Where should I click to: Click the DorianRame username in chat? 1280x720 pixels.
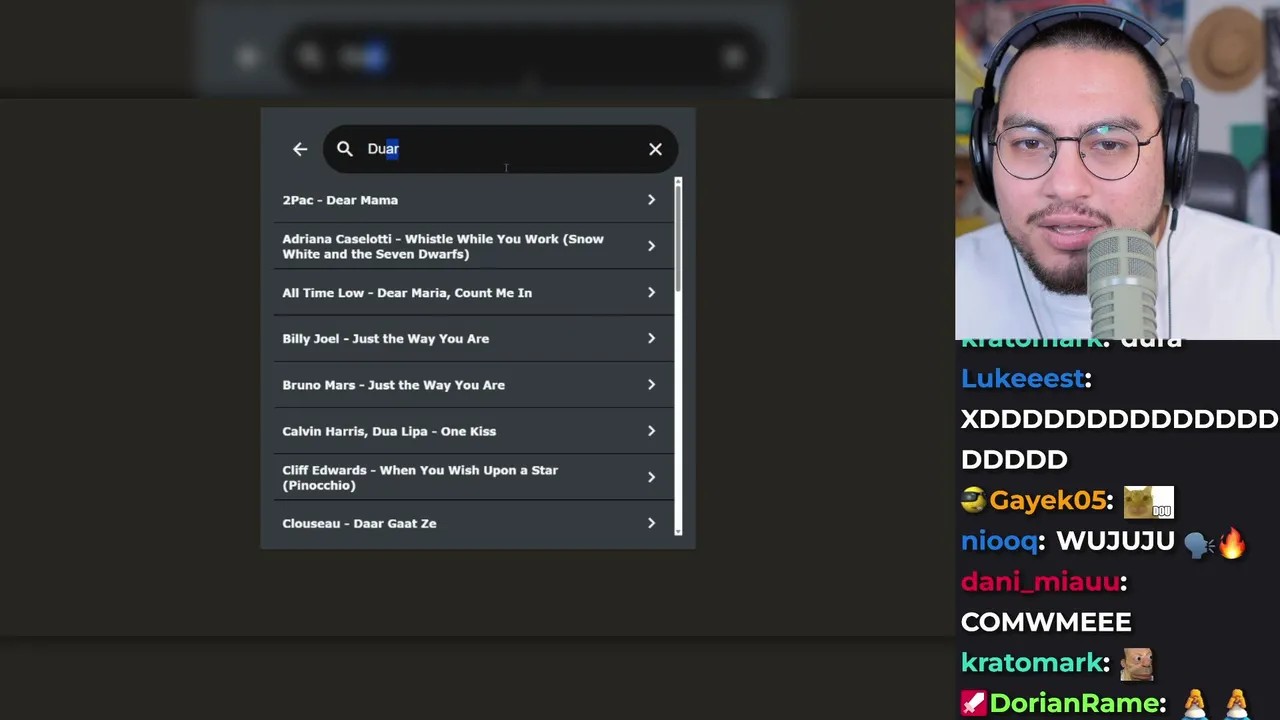point(1077,704)
